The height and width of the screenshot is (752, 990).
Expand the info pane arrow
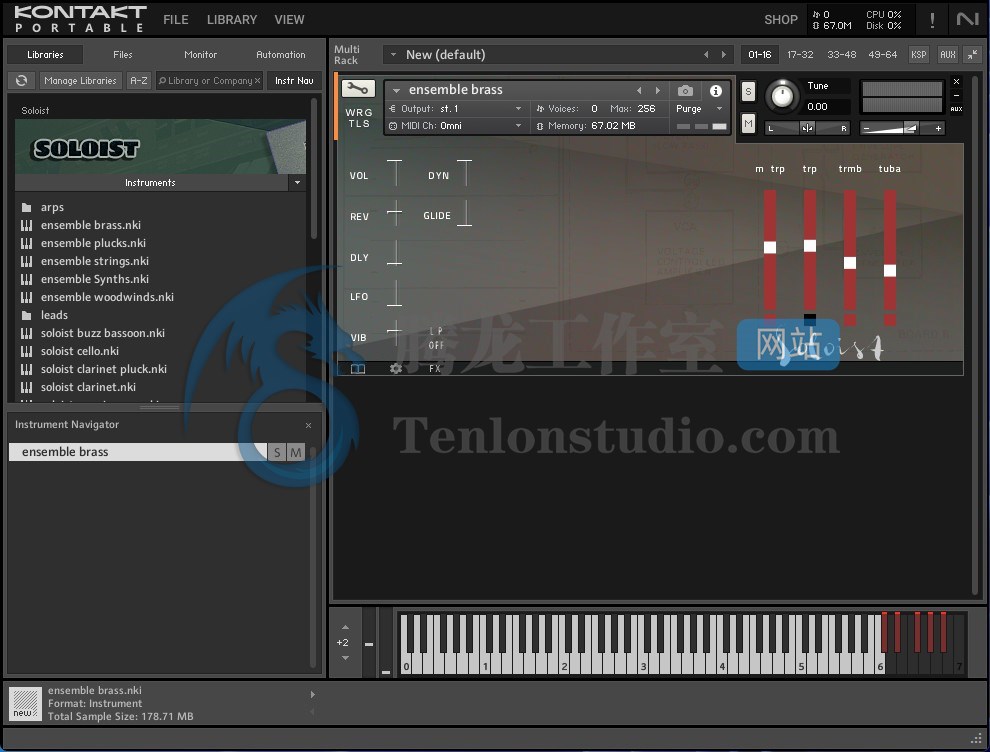[x=313, y=695]
